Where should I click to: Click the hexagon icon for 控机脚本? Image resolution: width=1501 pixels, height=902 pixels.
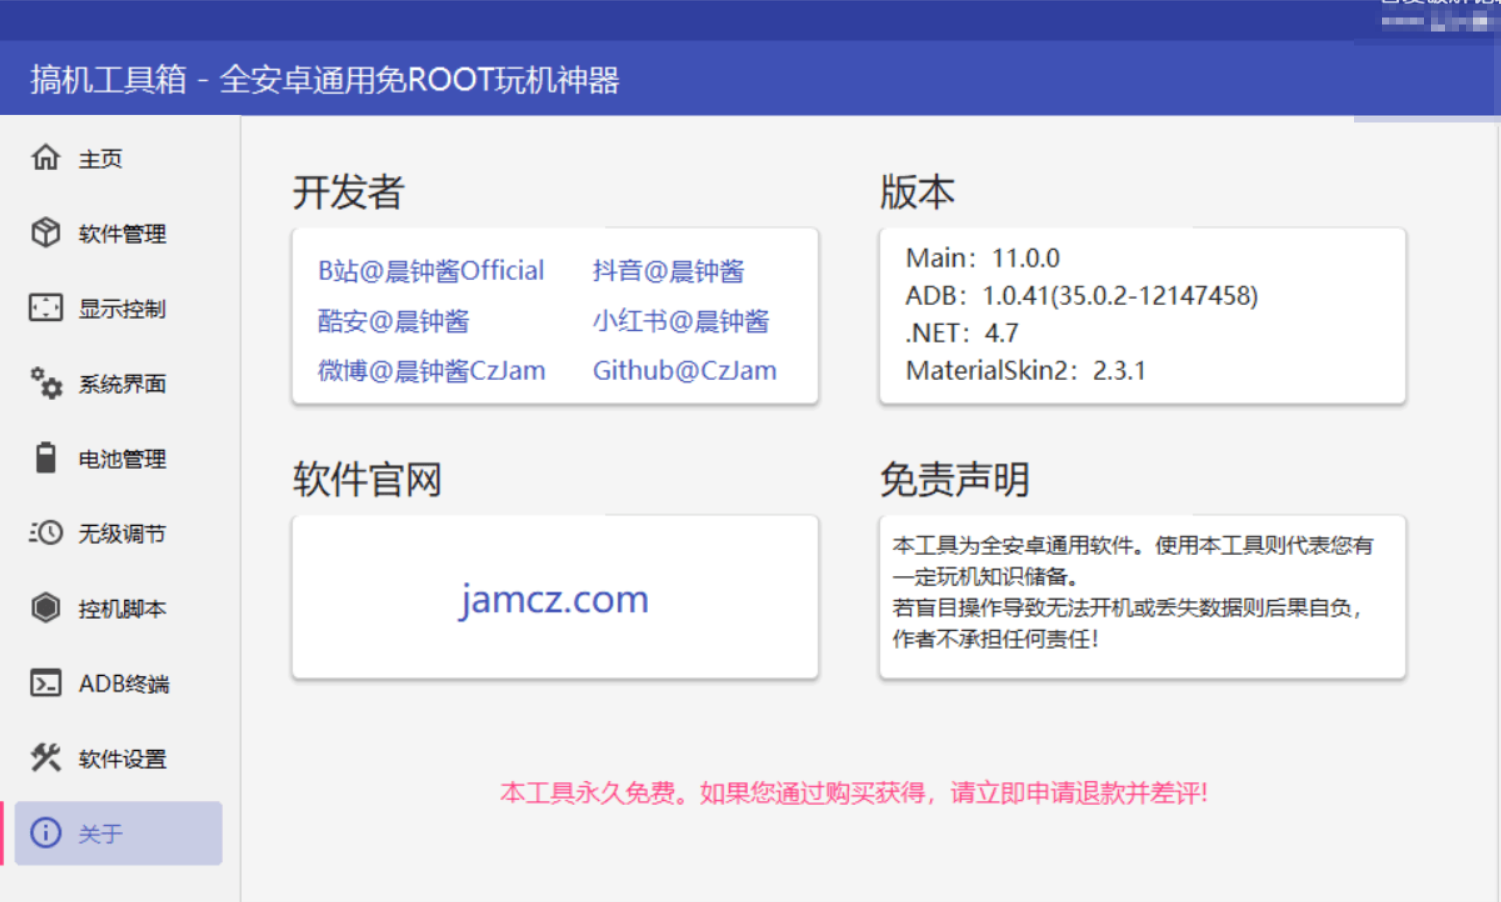coord(45,607)
